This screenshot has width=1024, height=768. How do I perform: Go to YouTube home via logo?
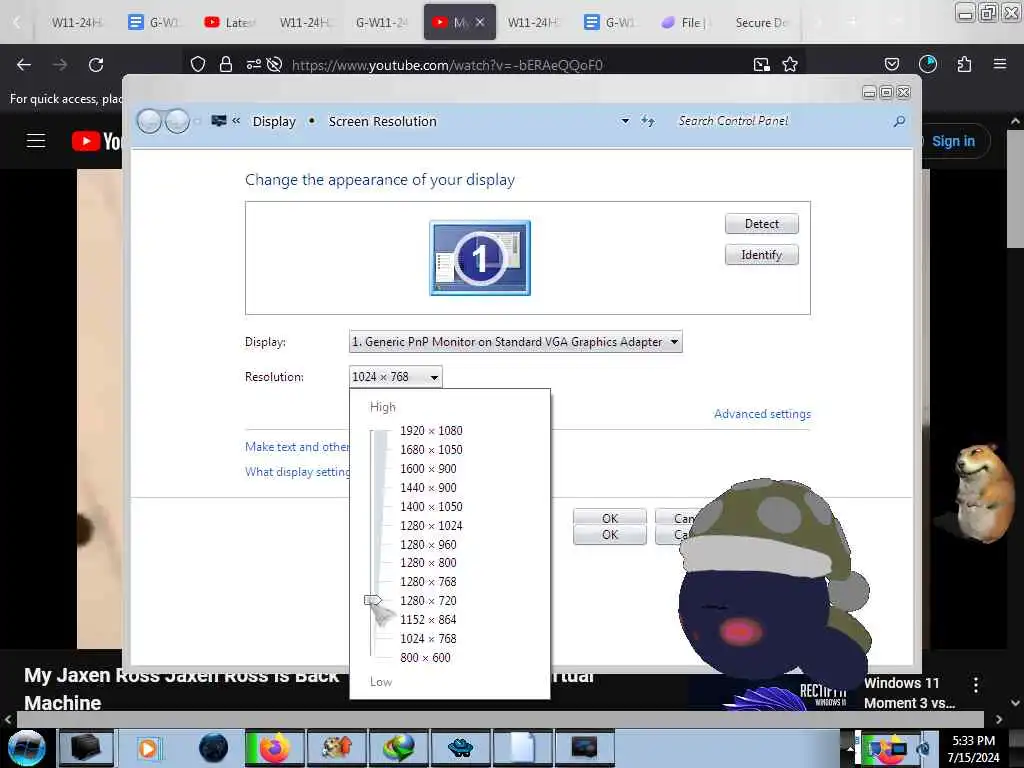point(97,140)
